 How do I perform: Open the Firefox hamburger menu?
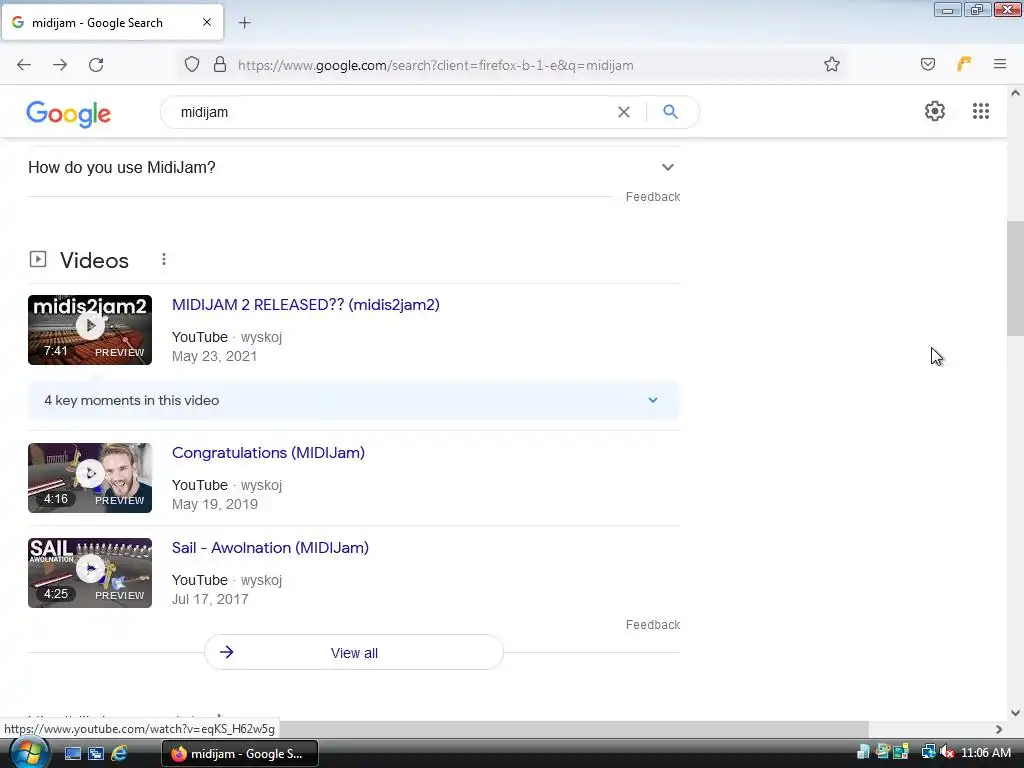coord(1000,64)
